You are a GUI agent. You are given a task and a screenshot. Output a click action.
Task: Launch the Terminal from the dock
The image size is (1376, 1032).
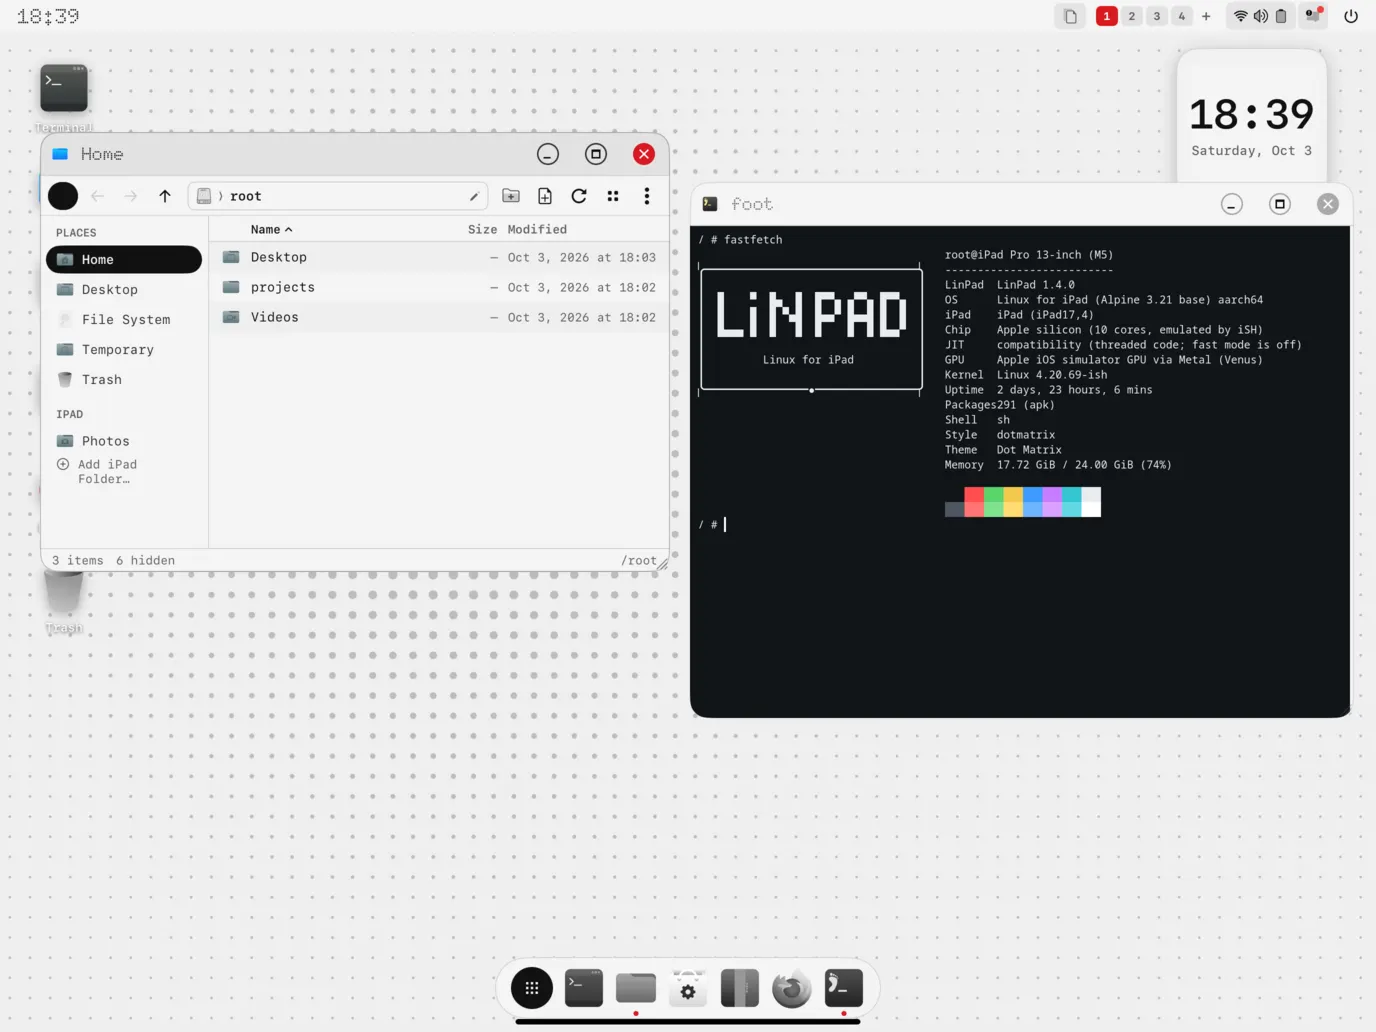pyautogui.click(x=584, y=988)
